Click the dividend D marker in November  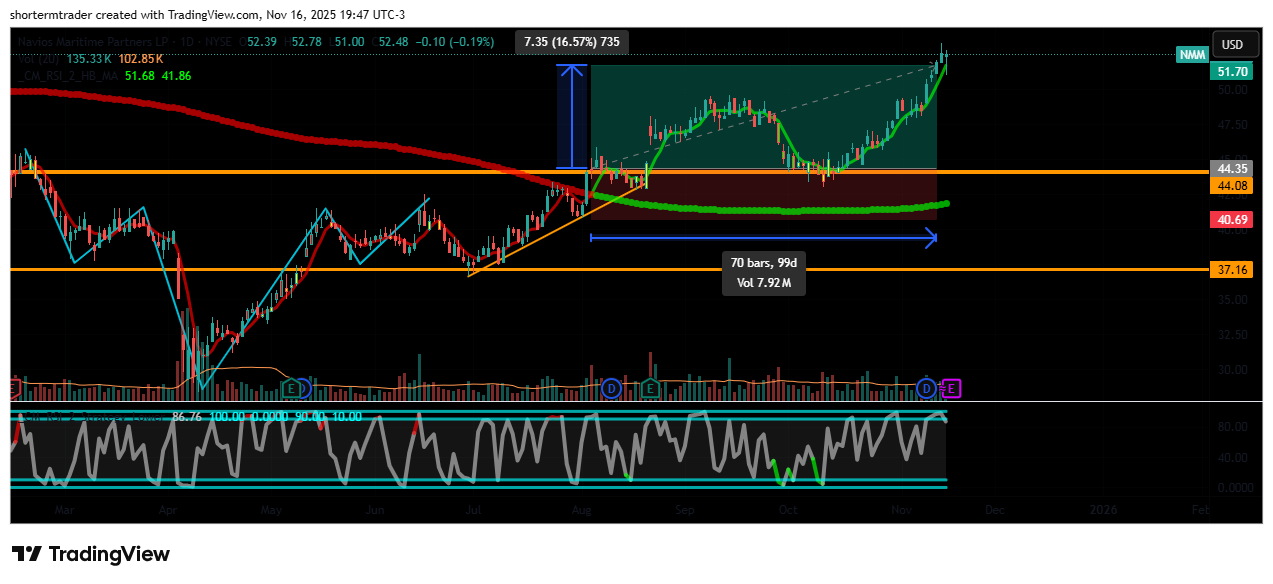(x=927, y=388)
